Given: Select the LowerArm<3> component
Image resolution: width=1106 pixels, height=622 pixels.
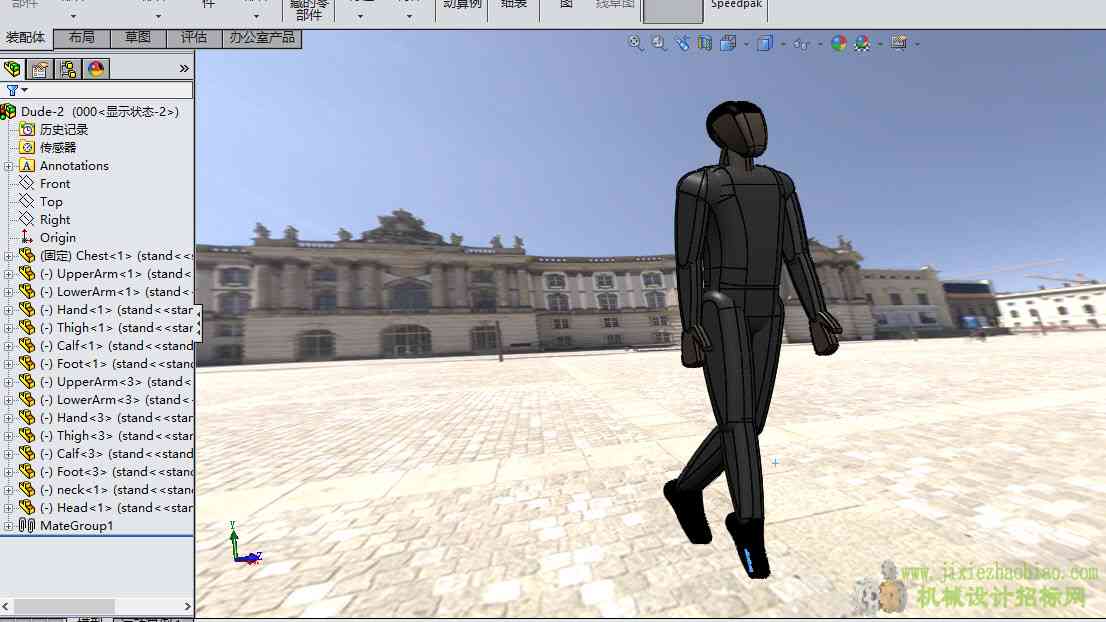Looking at the screenshot, I should pos(116,399).
